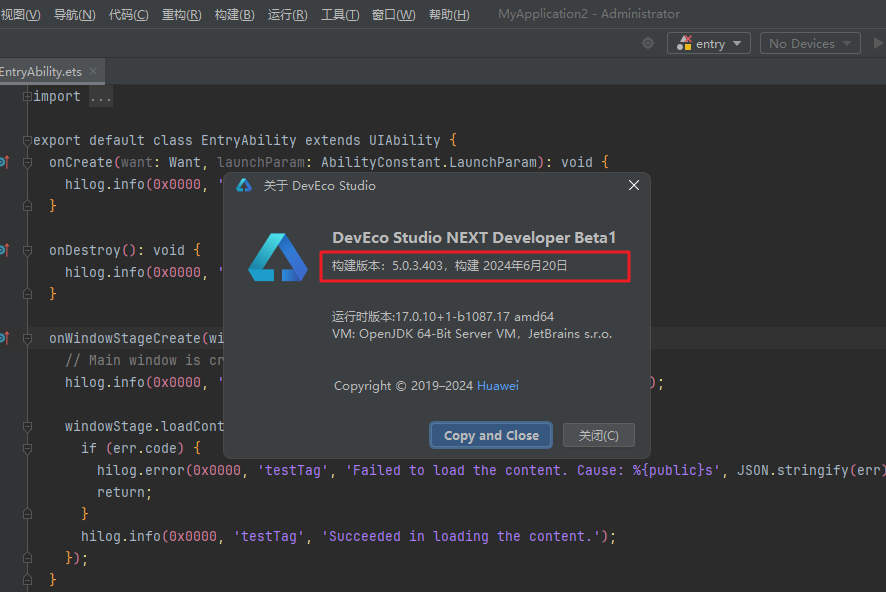Collapse the if (err.code) fold marker

point(27,449)
